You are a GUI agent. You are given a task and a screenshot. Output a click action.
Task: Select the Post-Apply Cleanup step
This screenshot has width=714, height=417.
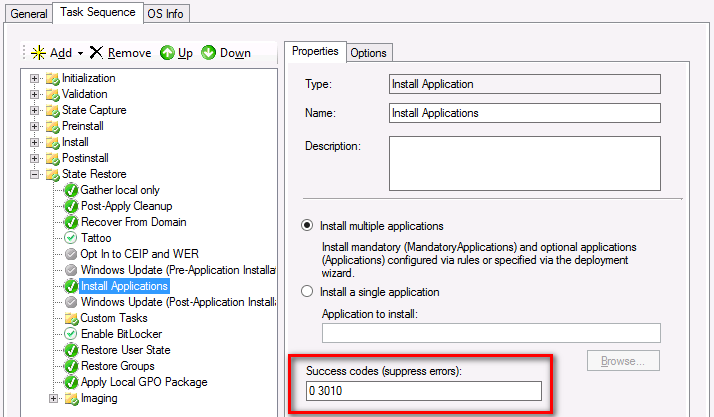coord(127,206)
